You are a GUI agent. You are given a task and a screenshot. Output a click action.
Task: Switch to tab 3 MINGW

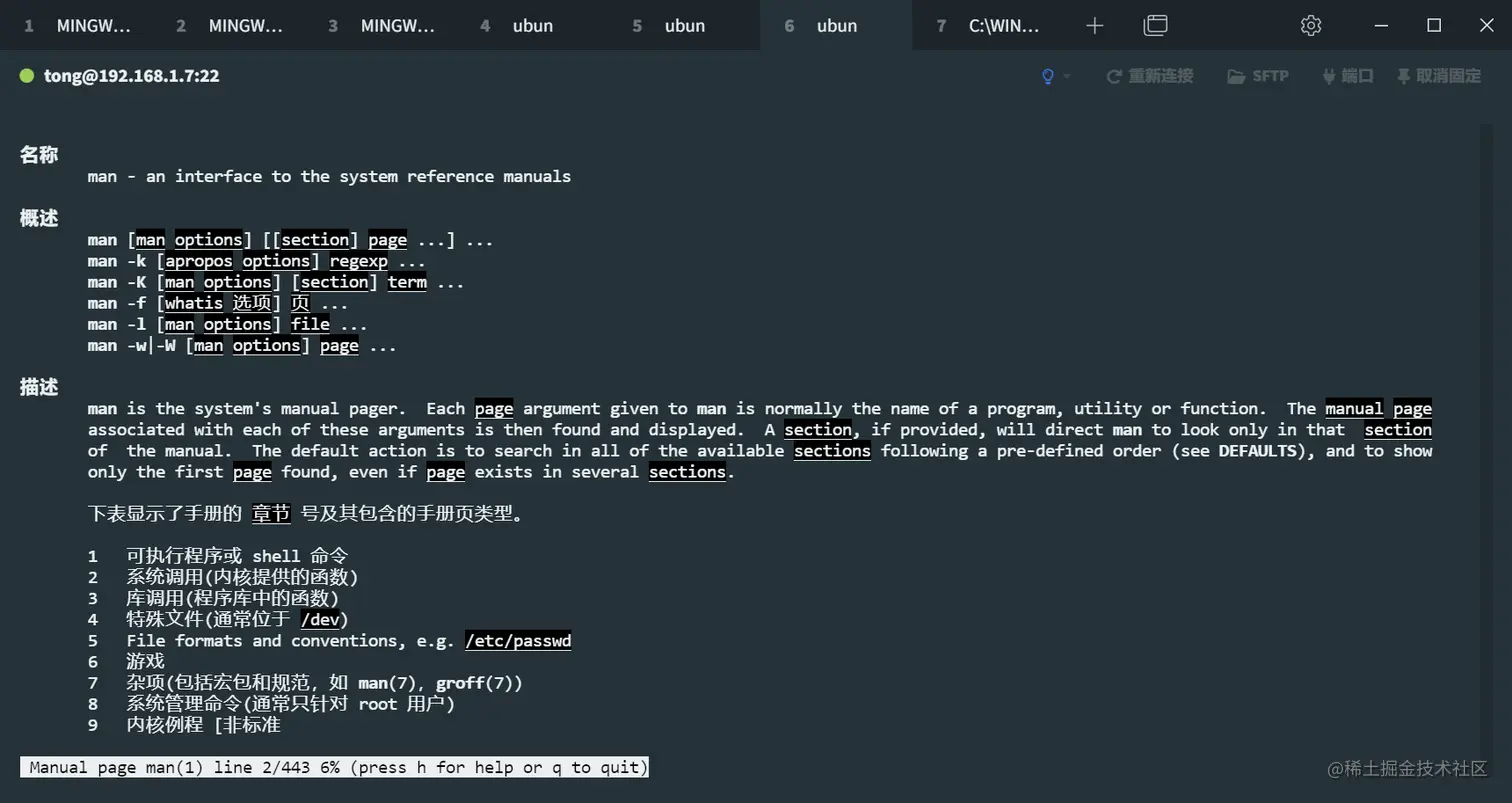pyautogui.click(x=380, y=26)
